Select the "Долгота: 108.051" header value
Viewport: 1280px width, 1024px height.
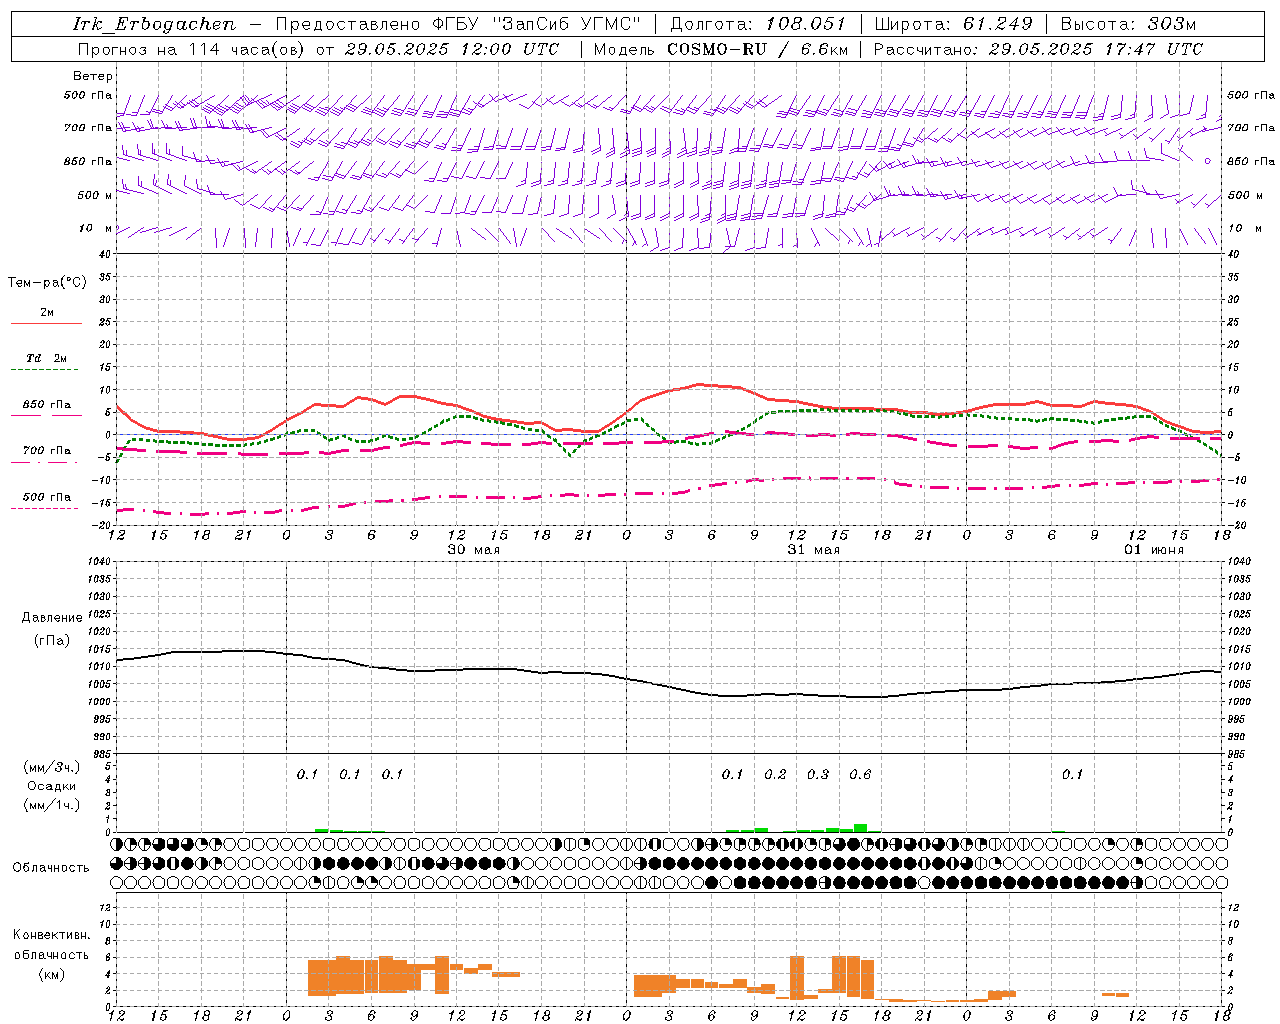[758, 24]
